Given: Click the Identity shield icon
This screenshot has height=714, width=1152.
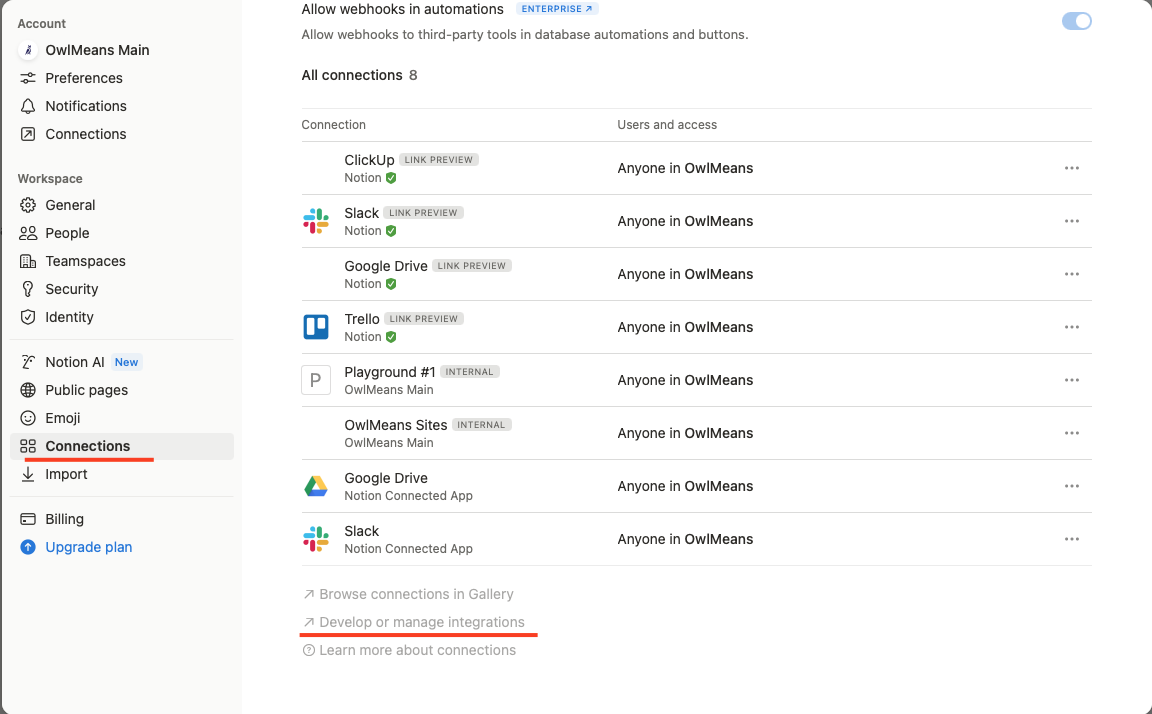Looking at the screenshot, I should click(28, 317).
